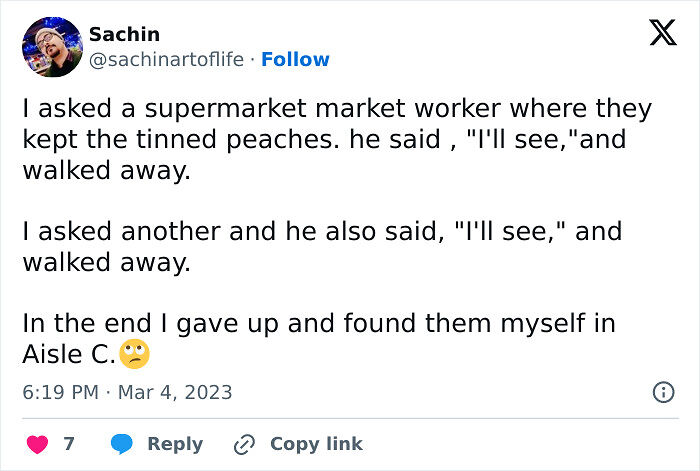This screenshot has height=471, width=700.
Task: Click the display name Sachin
Action: [x=124, y=34]
